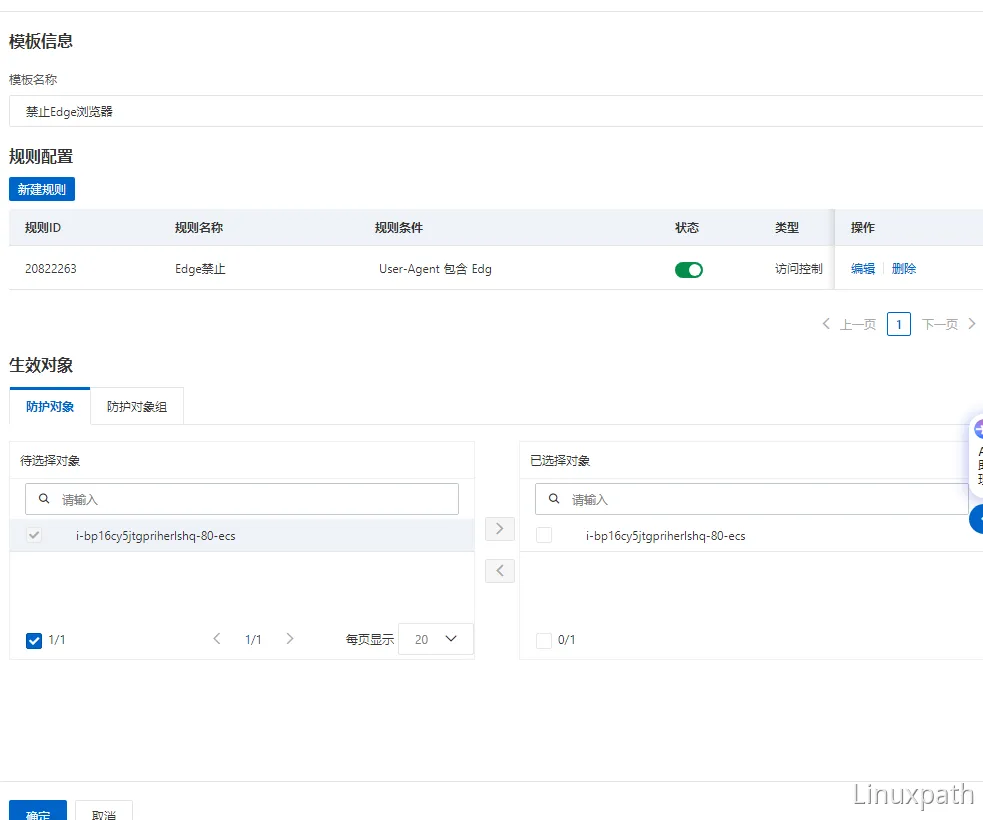Click the 1/1 page indicator
Image resolution: width=983 pixels, height=820 pixels.
tap(253, 639)
